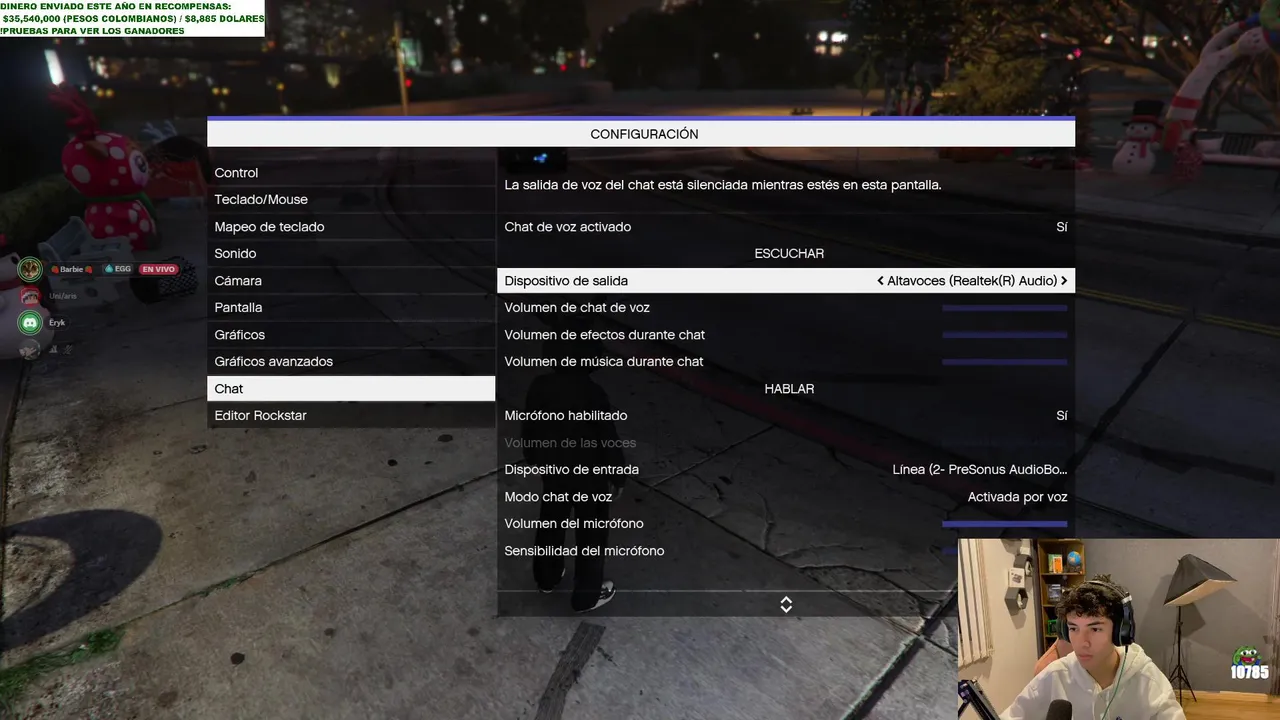This screenshot has width=1280, height=720.
Task: Toggle Micrófono habilitado Sí value
Action: click(x=1062, y=415)
